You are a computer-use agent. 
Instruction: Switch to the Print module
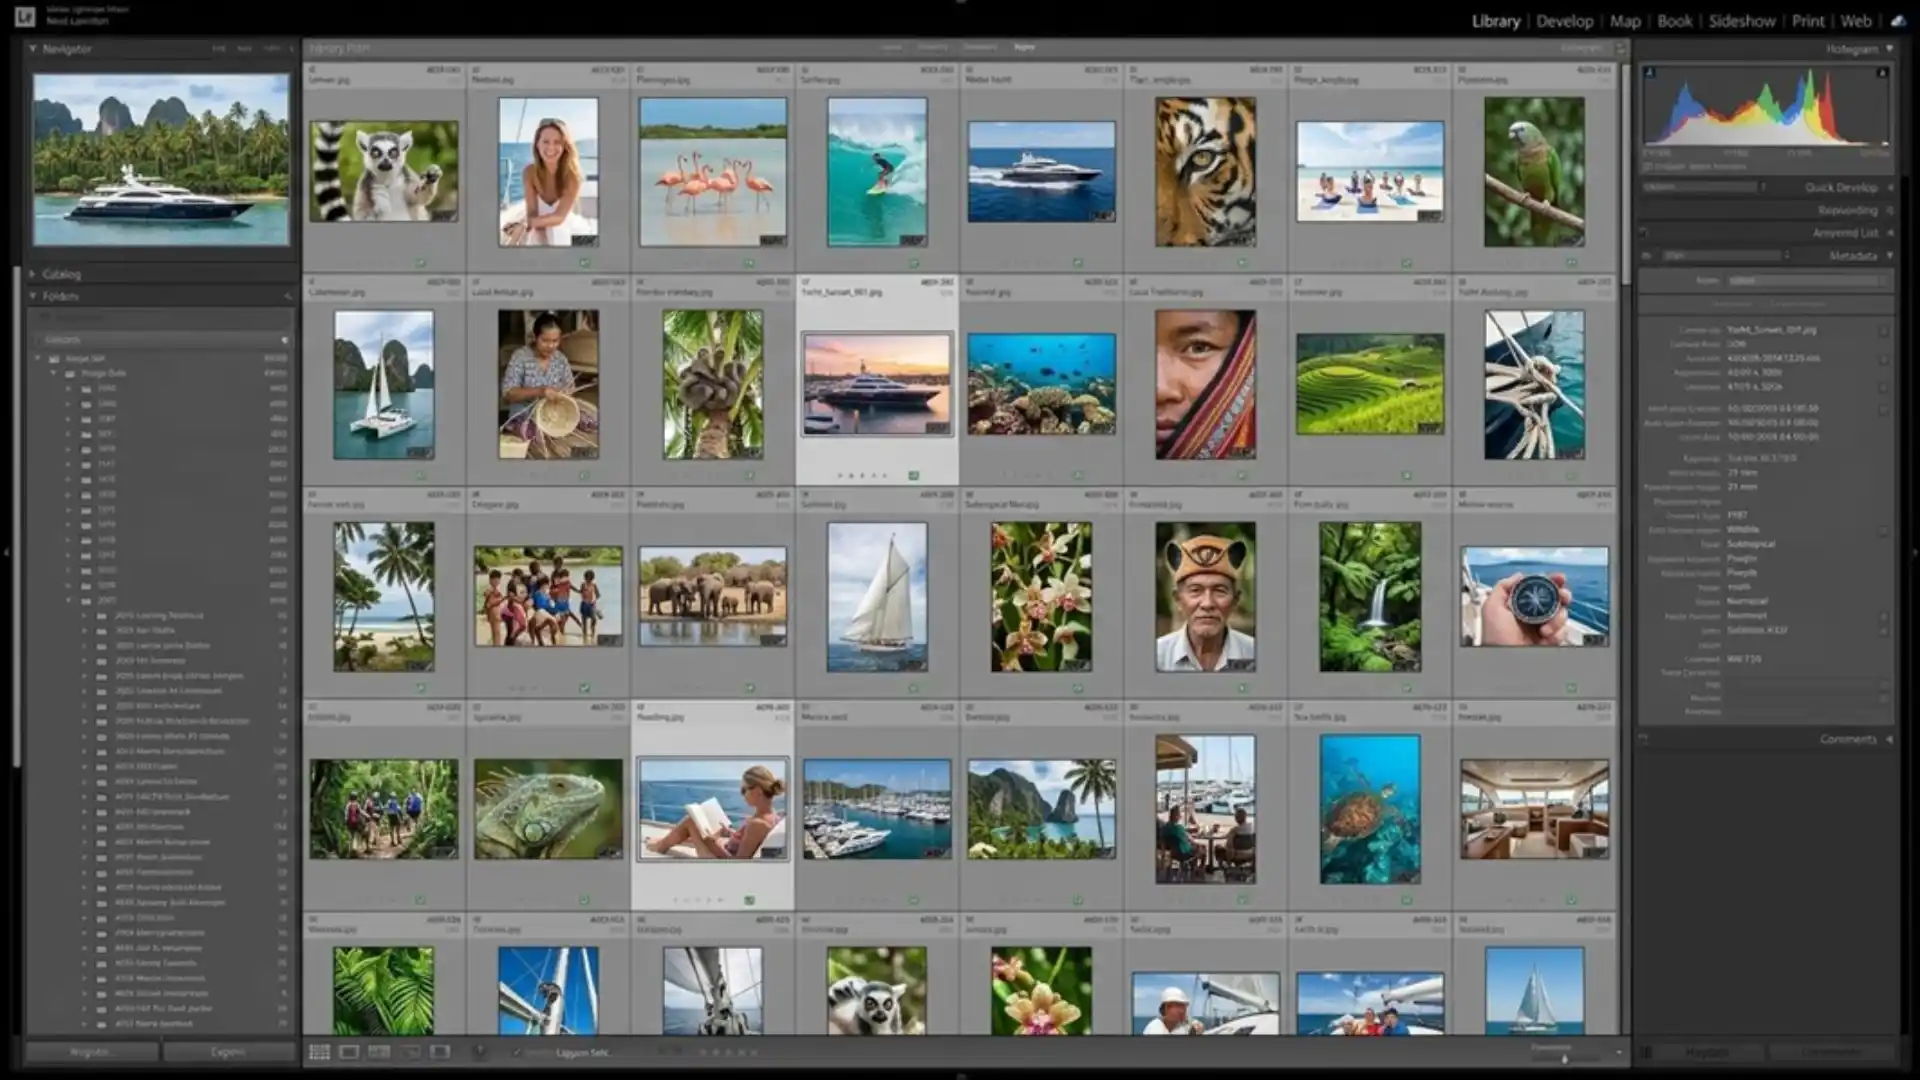click(1808, 21)
